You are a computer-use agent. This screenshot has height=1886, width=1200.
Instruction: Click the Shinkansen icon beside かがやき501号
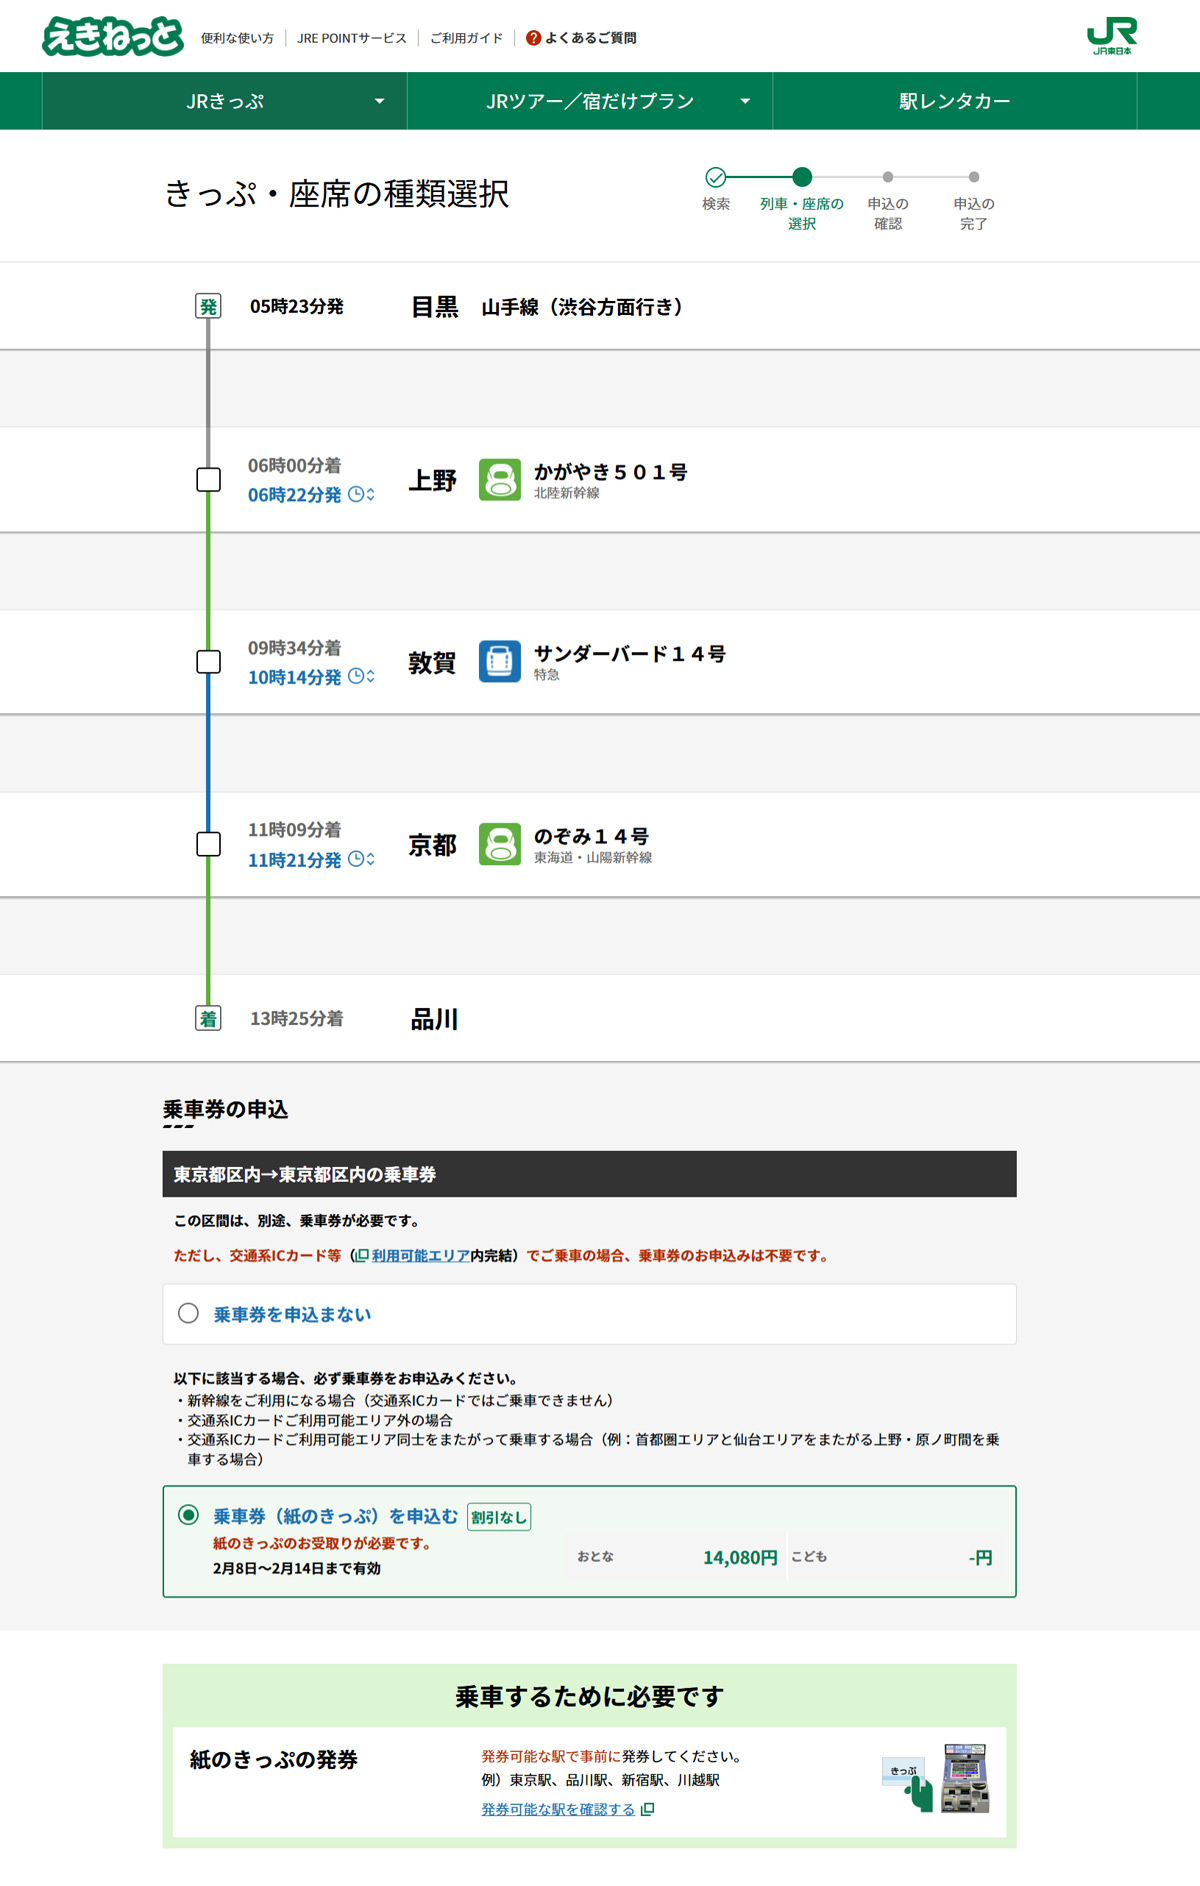499,480
